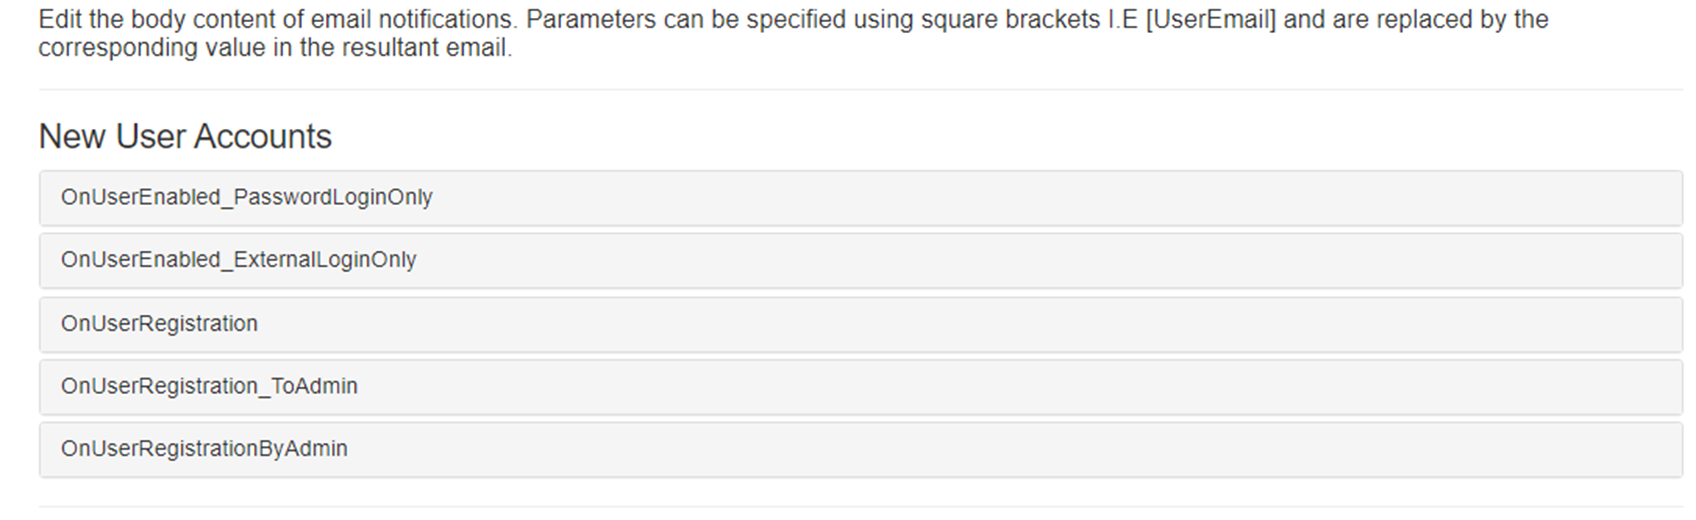Select the OnUserRegistration label text
Viewport: 1696px width, 520px height.
[159, 324]
